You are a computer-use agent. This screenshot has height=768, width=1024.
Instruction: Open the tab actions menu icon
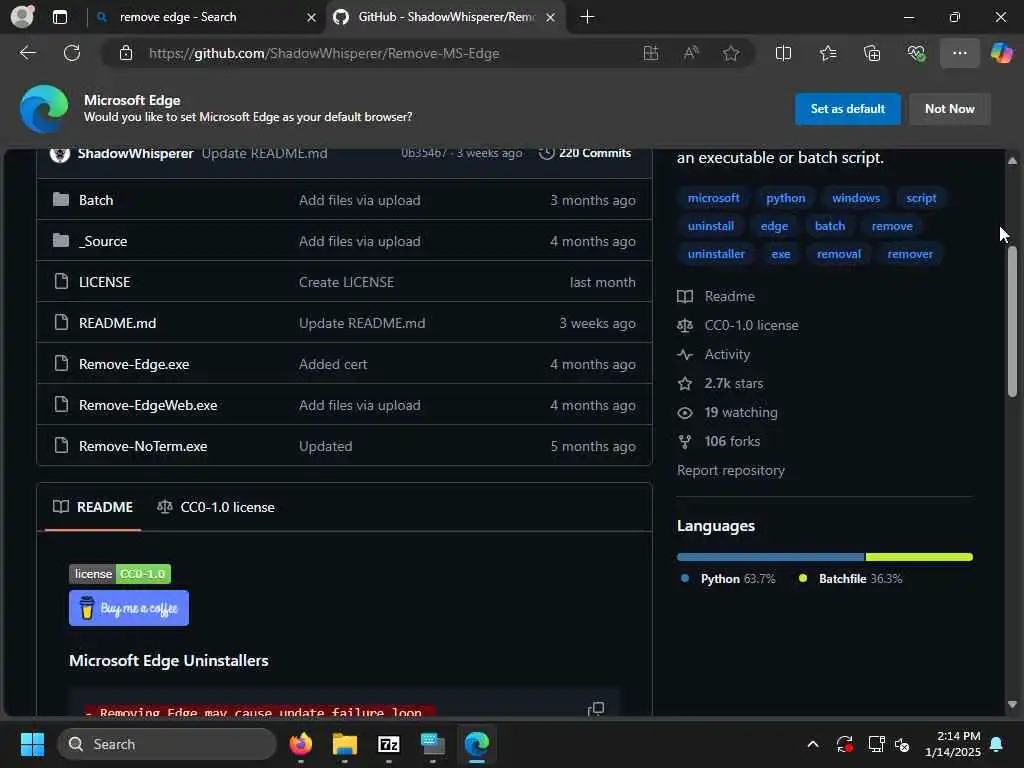click(59, 17)
